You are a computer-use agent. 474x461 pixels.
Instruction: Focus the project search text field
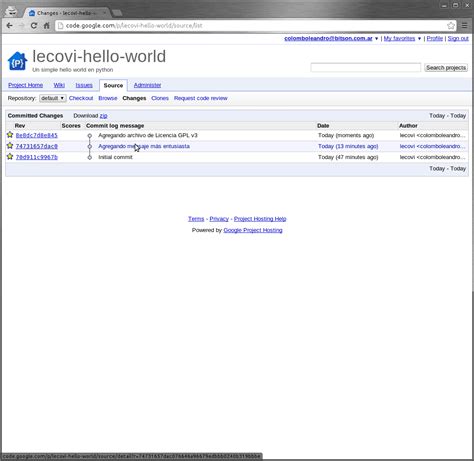(366, 68)
